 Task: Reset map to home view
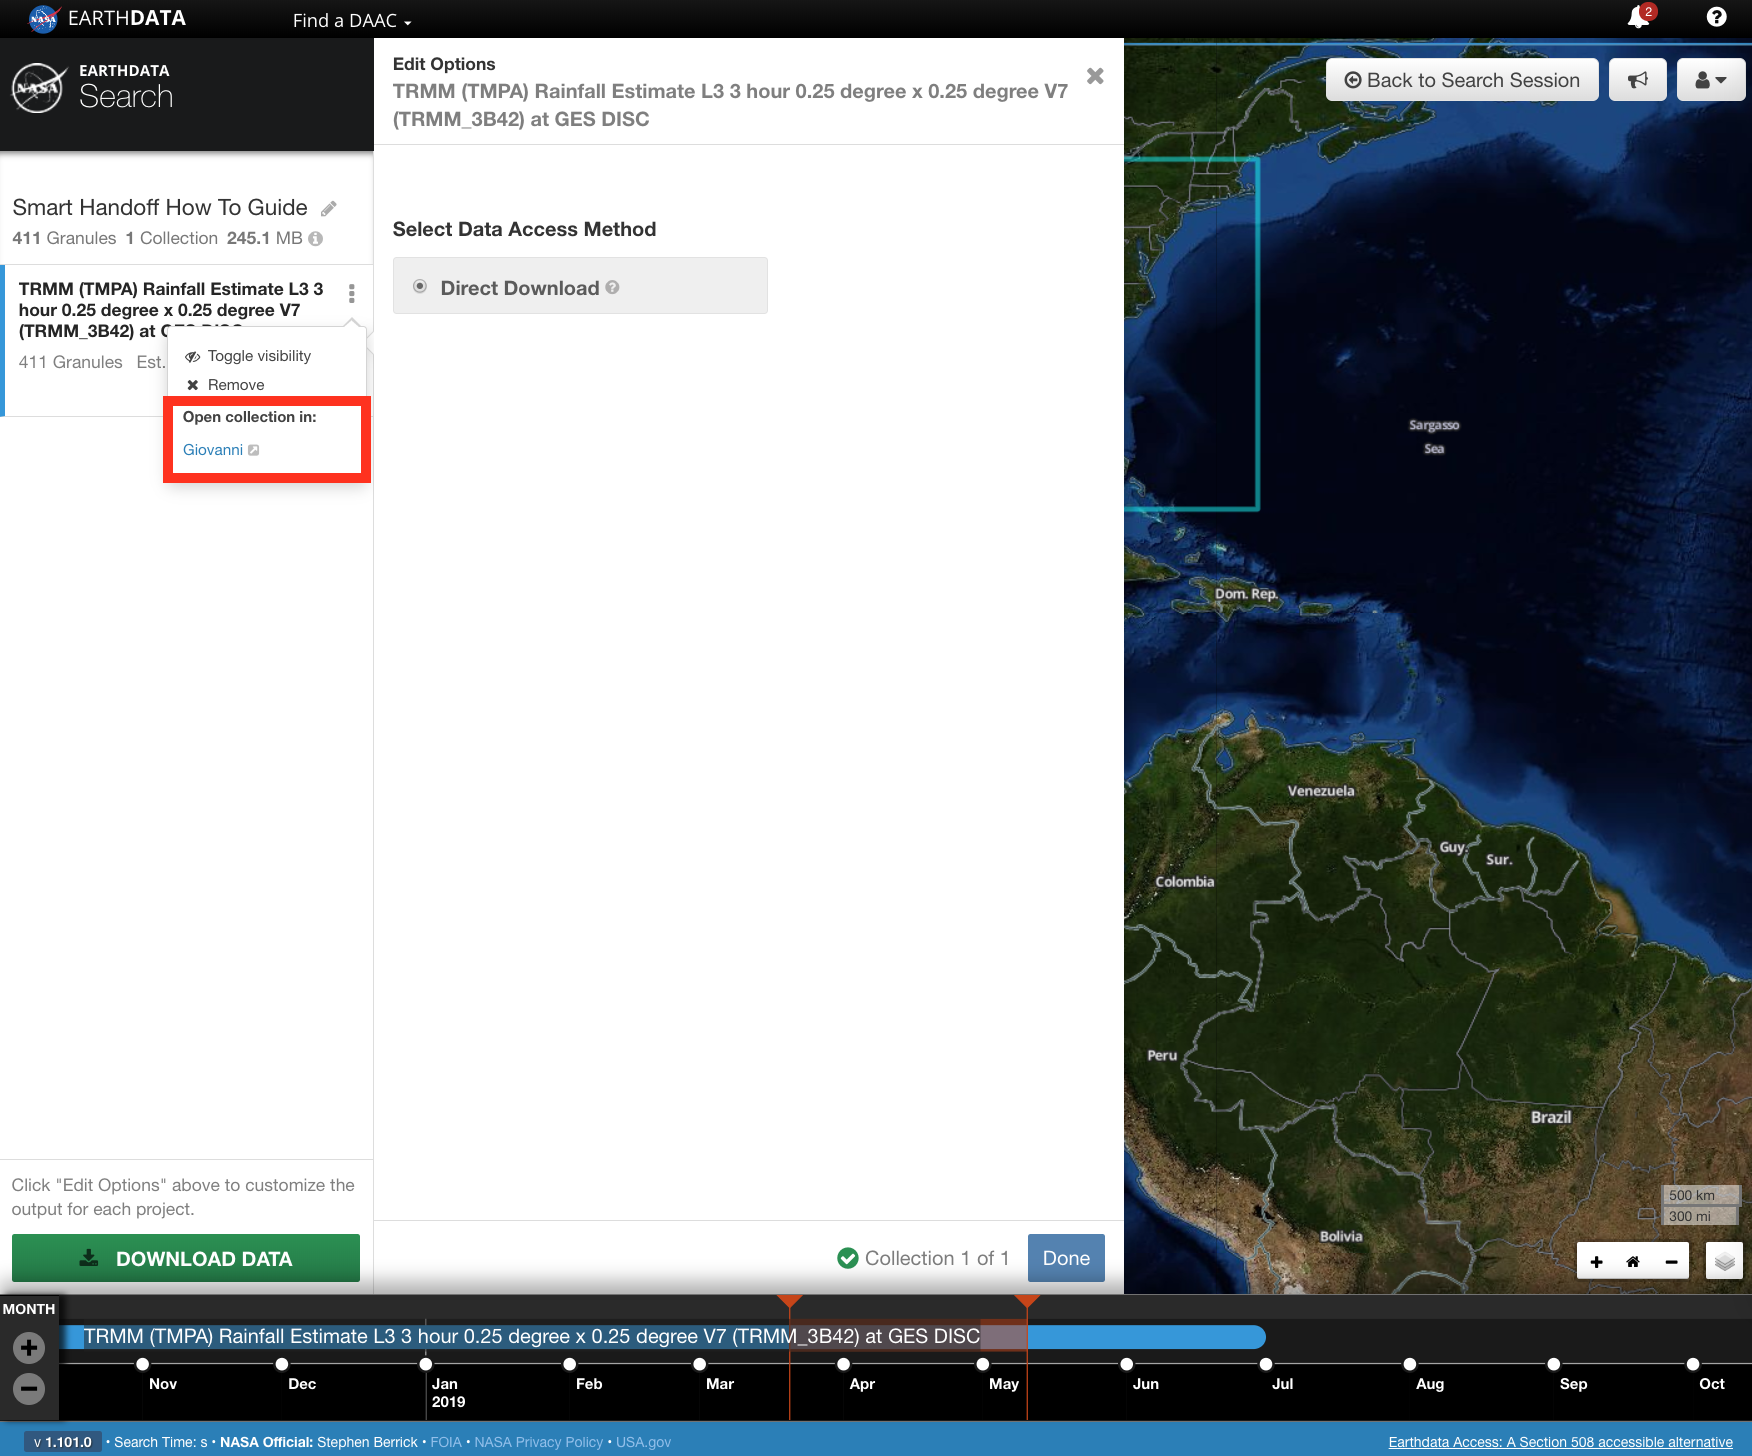pyautogui.click(x=1633, y=1262)
